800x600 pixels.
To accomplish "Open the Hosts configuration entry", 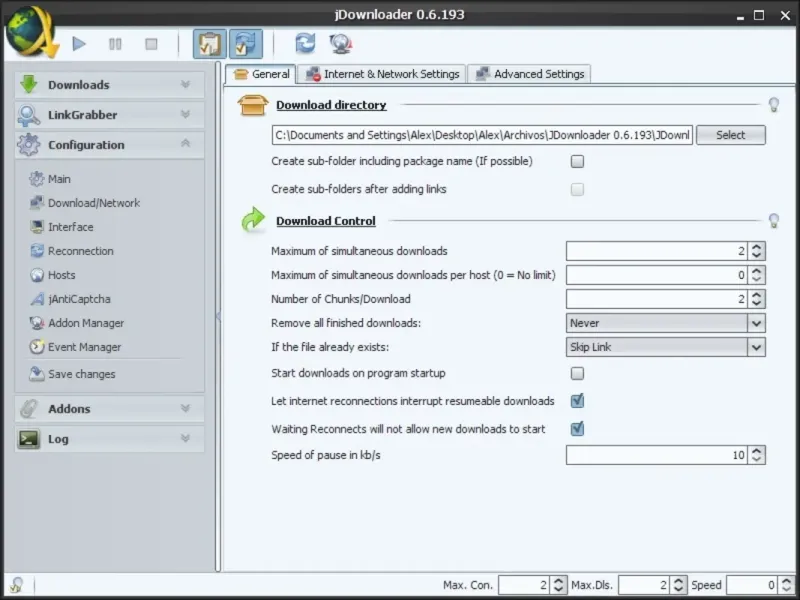I will click(62, 275).
